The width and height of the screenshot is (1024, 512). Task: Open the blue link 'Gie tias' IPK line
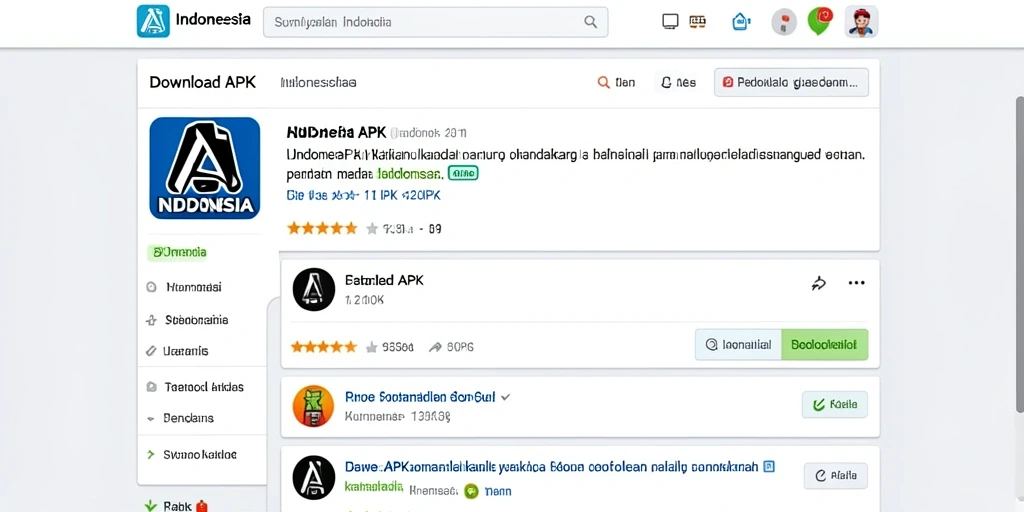pyautogui.click(x=364, y=195)
